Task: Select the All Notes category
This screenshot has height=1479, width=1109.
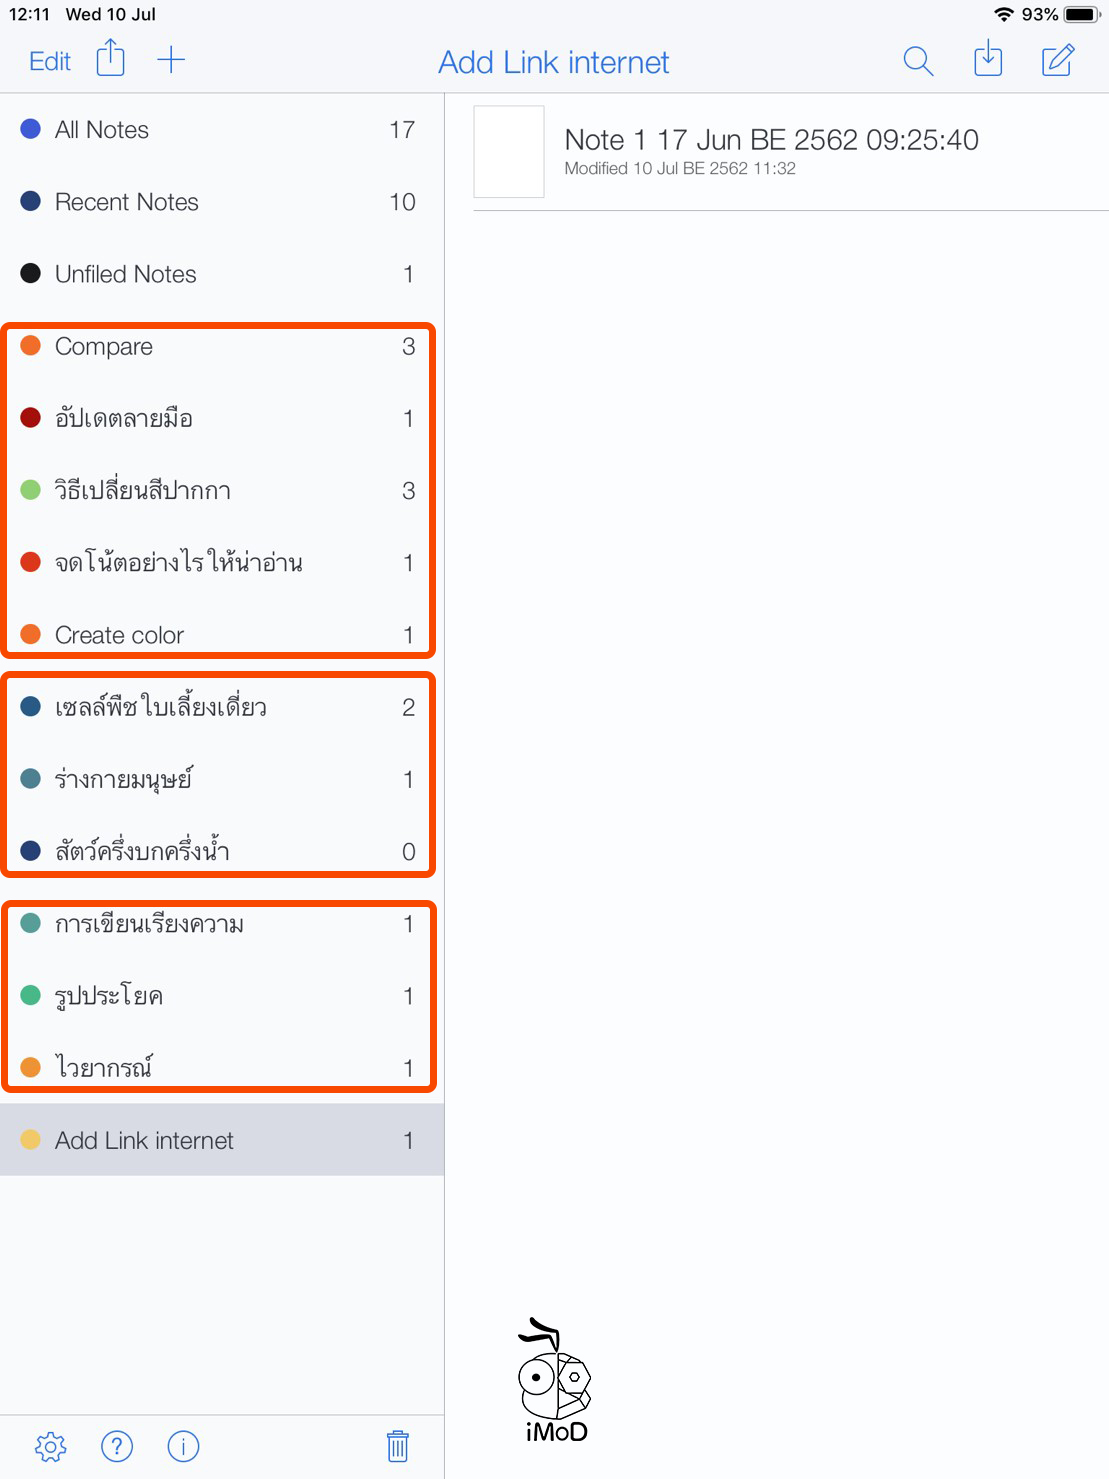Action: point(150,129)
